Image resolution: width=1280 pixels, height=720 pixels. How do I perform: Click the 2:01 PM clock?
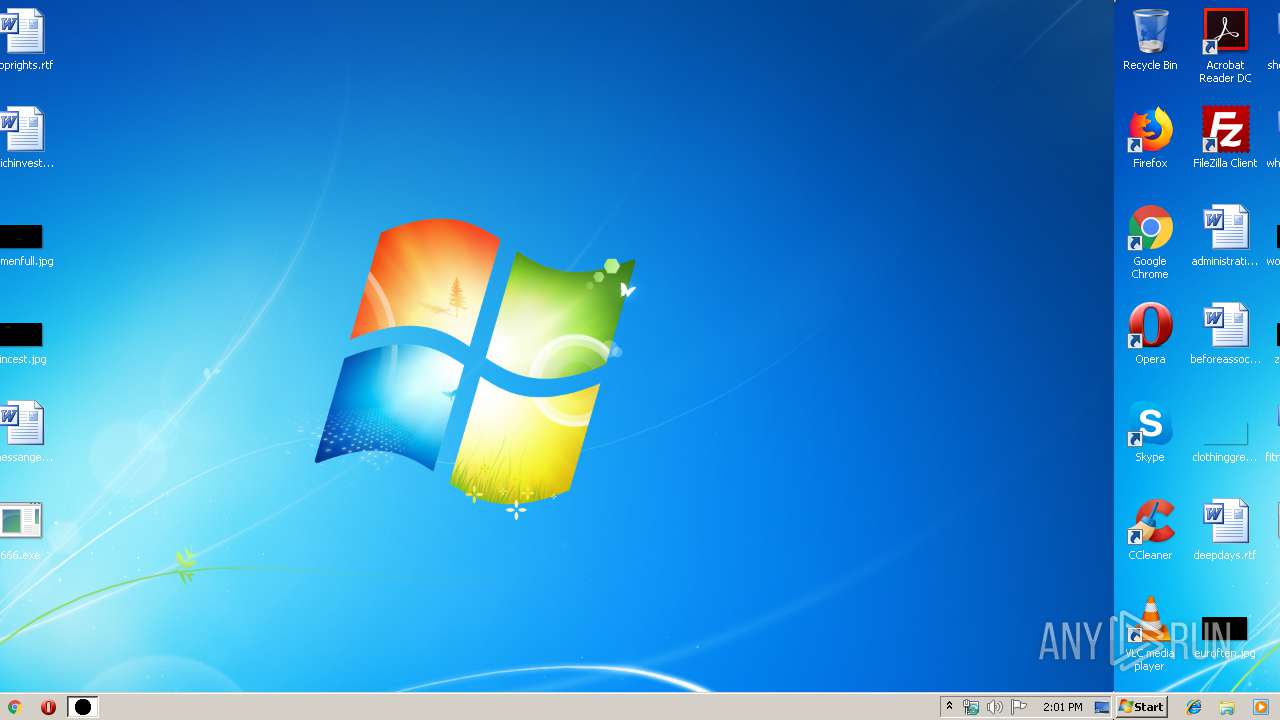coord(1062,707)
